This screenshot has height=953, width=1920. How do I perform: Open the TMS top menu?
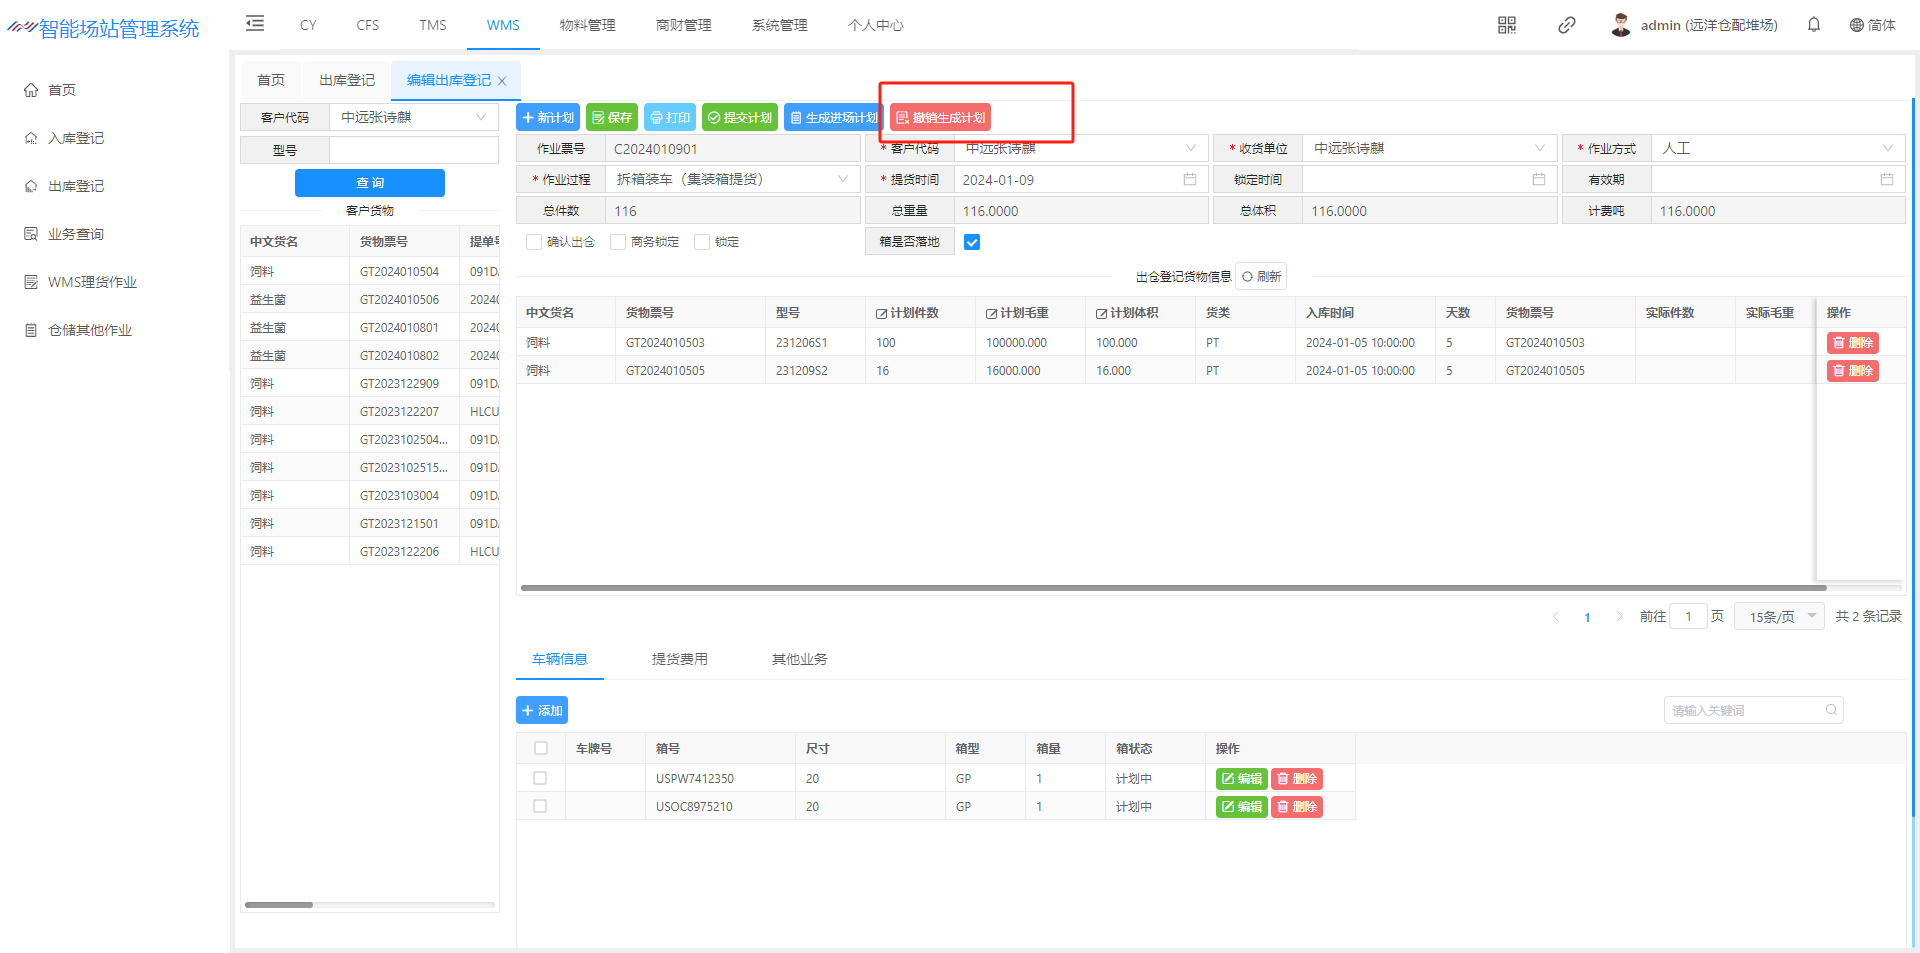pos(432,25)
